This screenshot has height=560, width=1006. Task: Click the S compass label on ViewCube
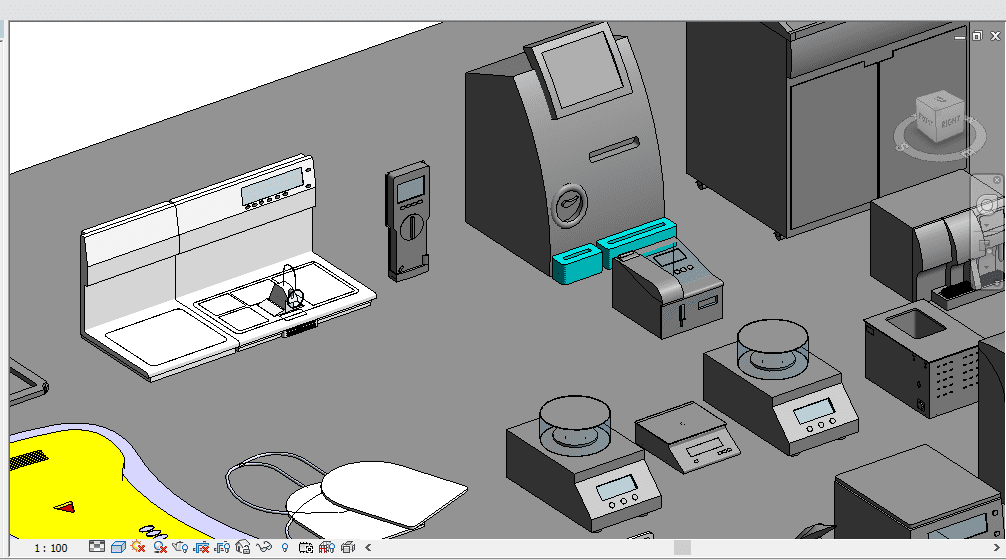(902, 147)
